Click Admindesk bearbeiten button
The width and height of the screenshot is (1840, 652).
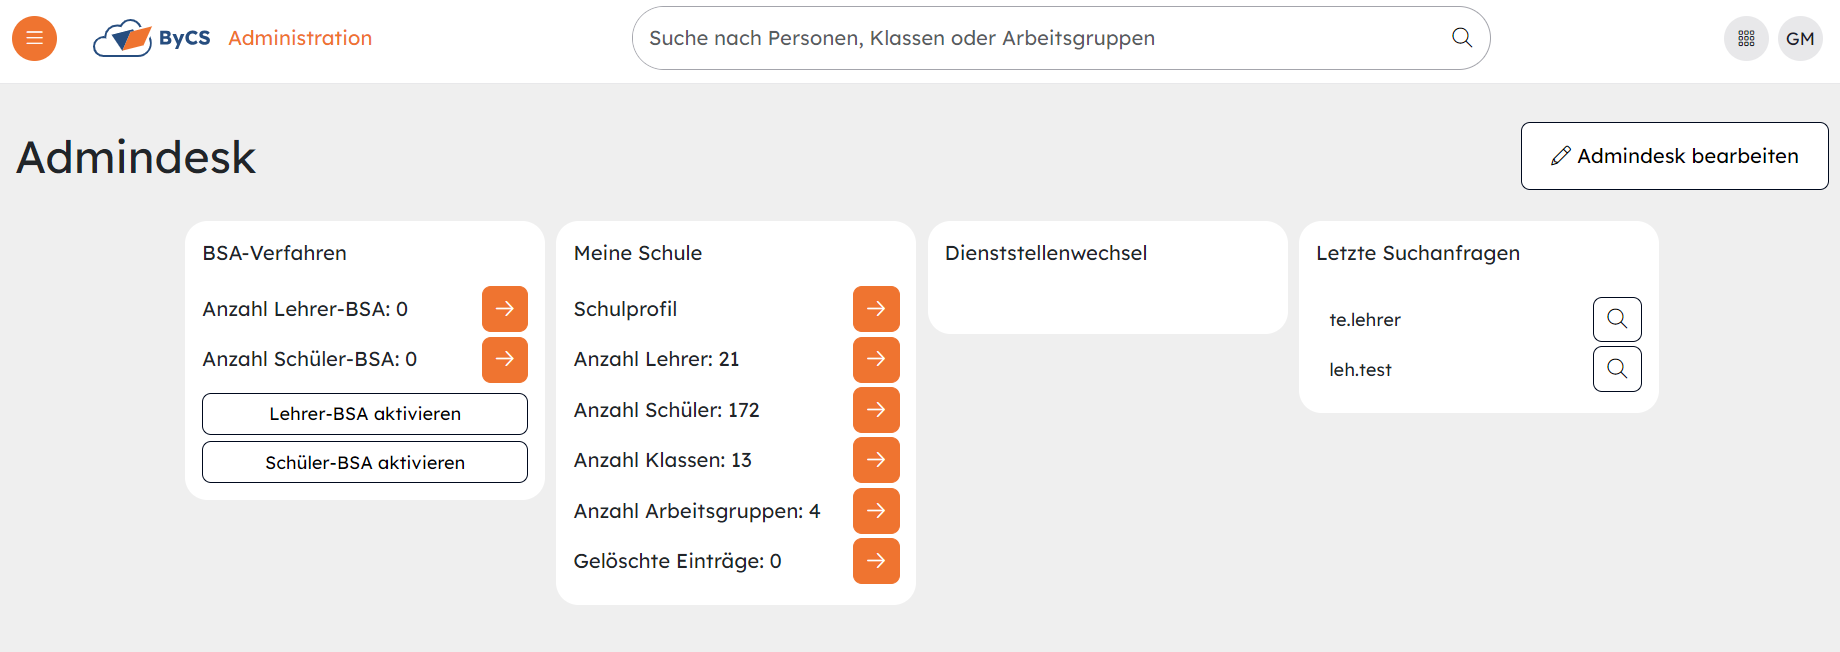tap(1674, 156)
